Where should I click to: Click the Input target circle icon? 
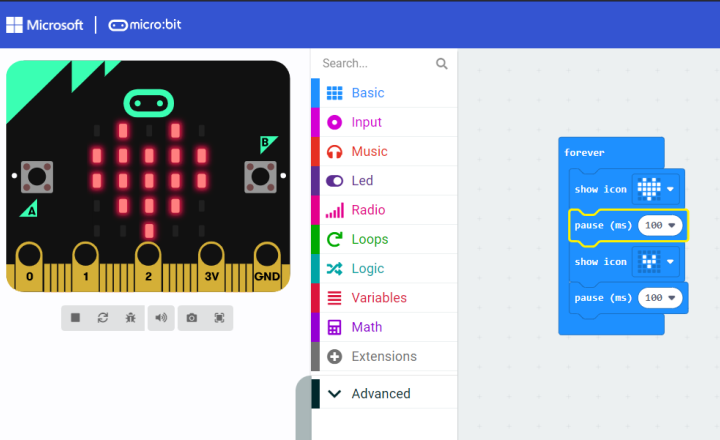tap(334, 122)
